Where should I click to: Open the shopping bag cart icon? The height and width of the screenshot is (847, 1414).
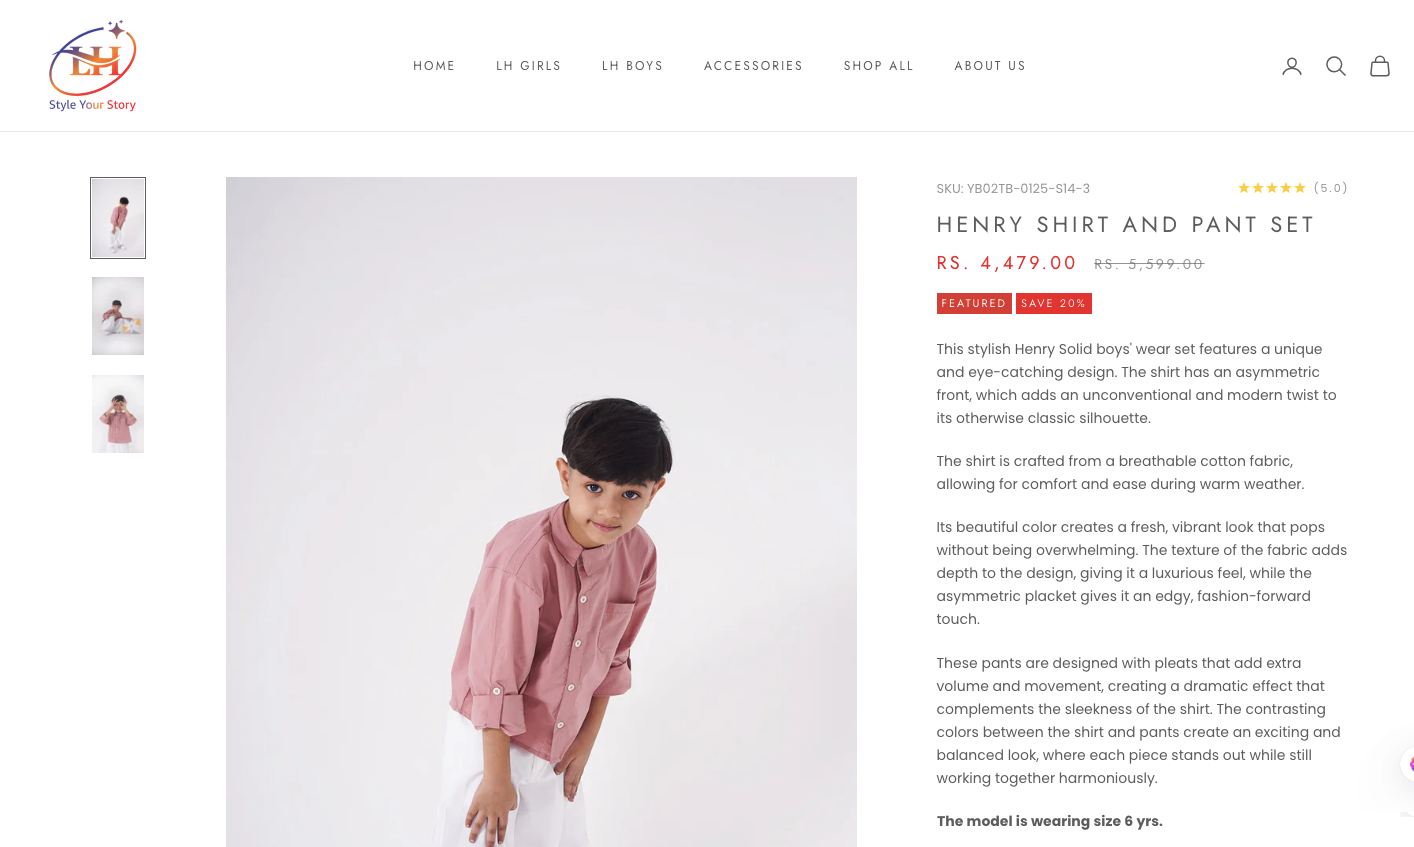1380,66
